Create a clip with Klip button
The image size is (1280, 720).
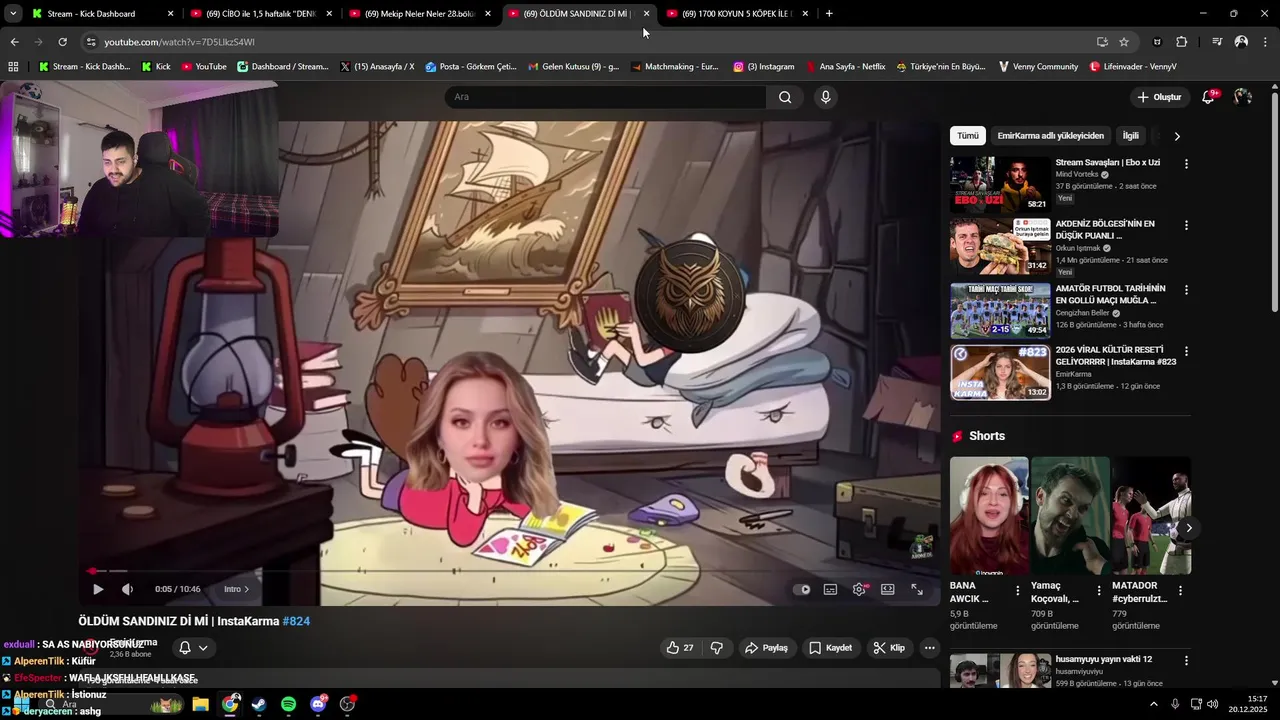pyautogui.click(x=889, y=648)
